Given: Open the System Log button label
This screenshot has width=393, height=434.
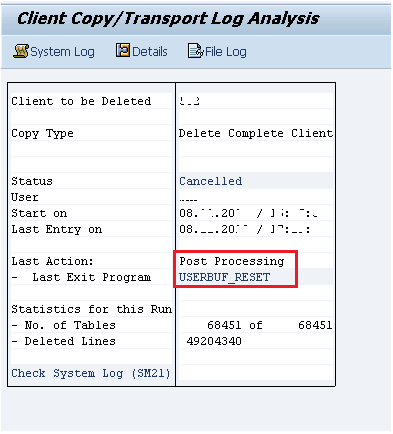Looking at the screenshot, I should pos(62,52).
